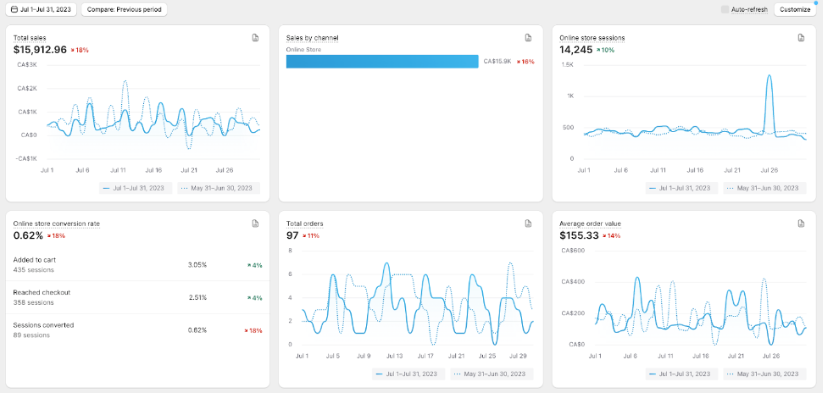
Task: Toggle May 31–Jun 30 legend in Total orders chart
Action: [x=492, y=374]
